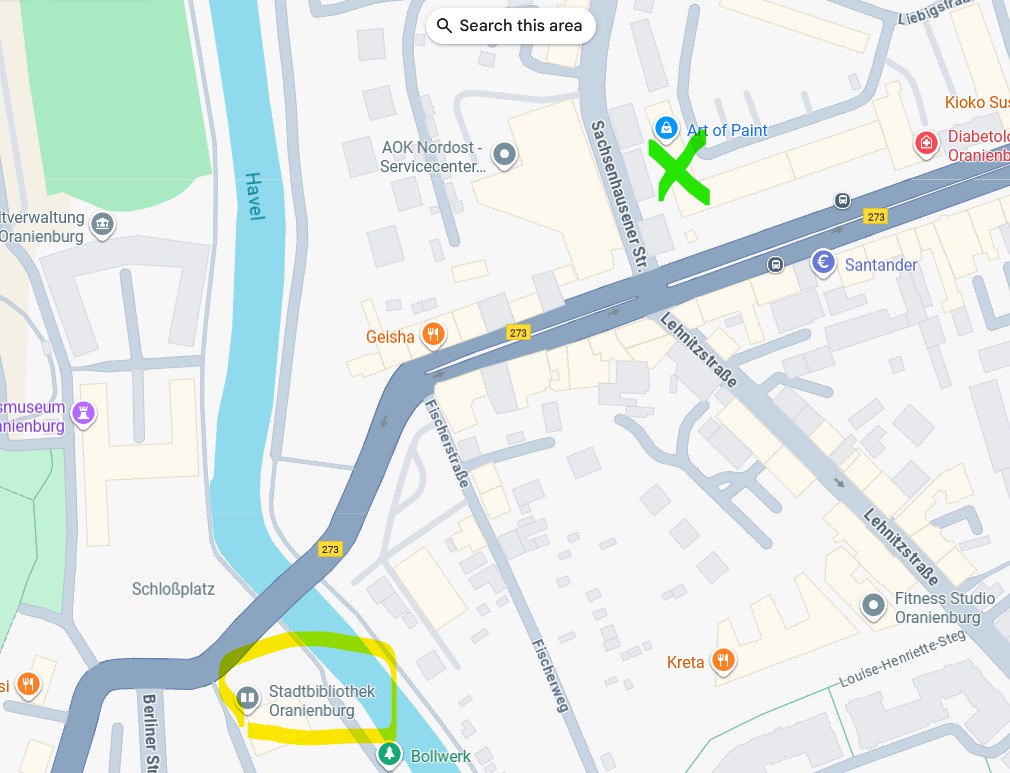Click the Stadtbibliothek Oranienburg library icon
This screenshot has height=773, width=1010.
(x=247, y=699)
